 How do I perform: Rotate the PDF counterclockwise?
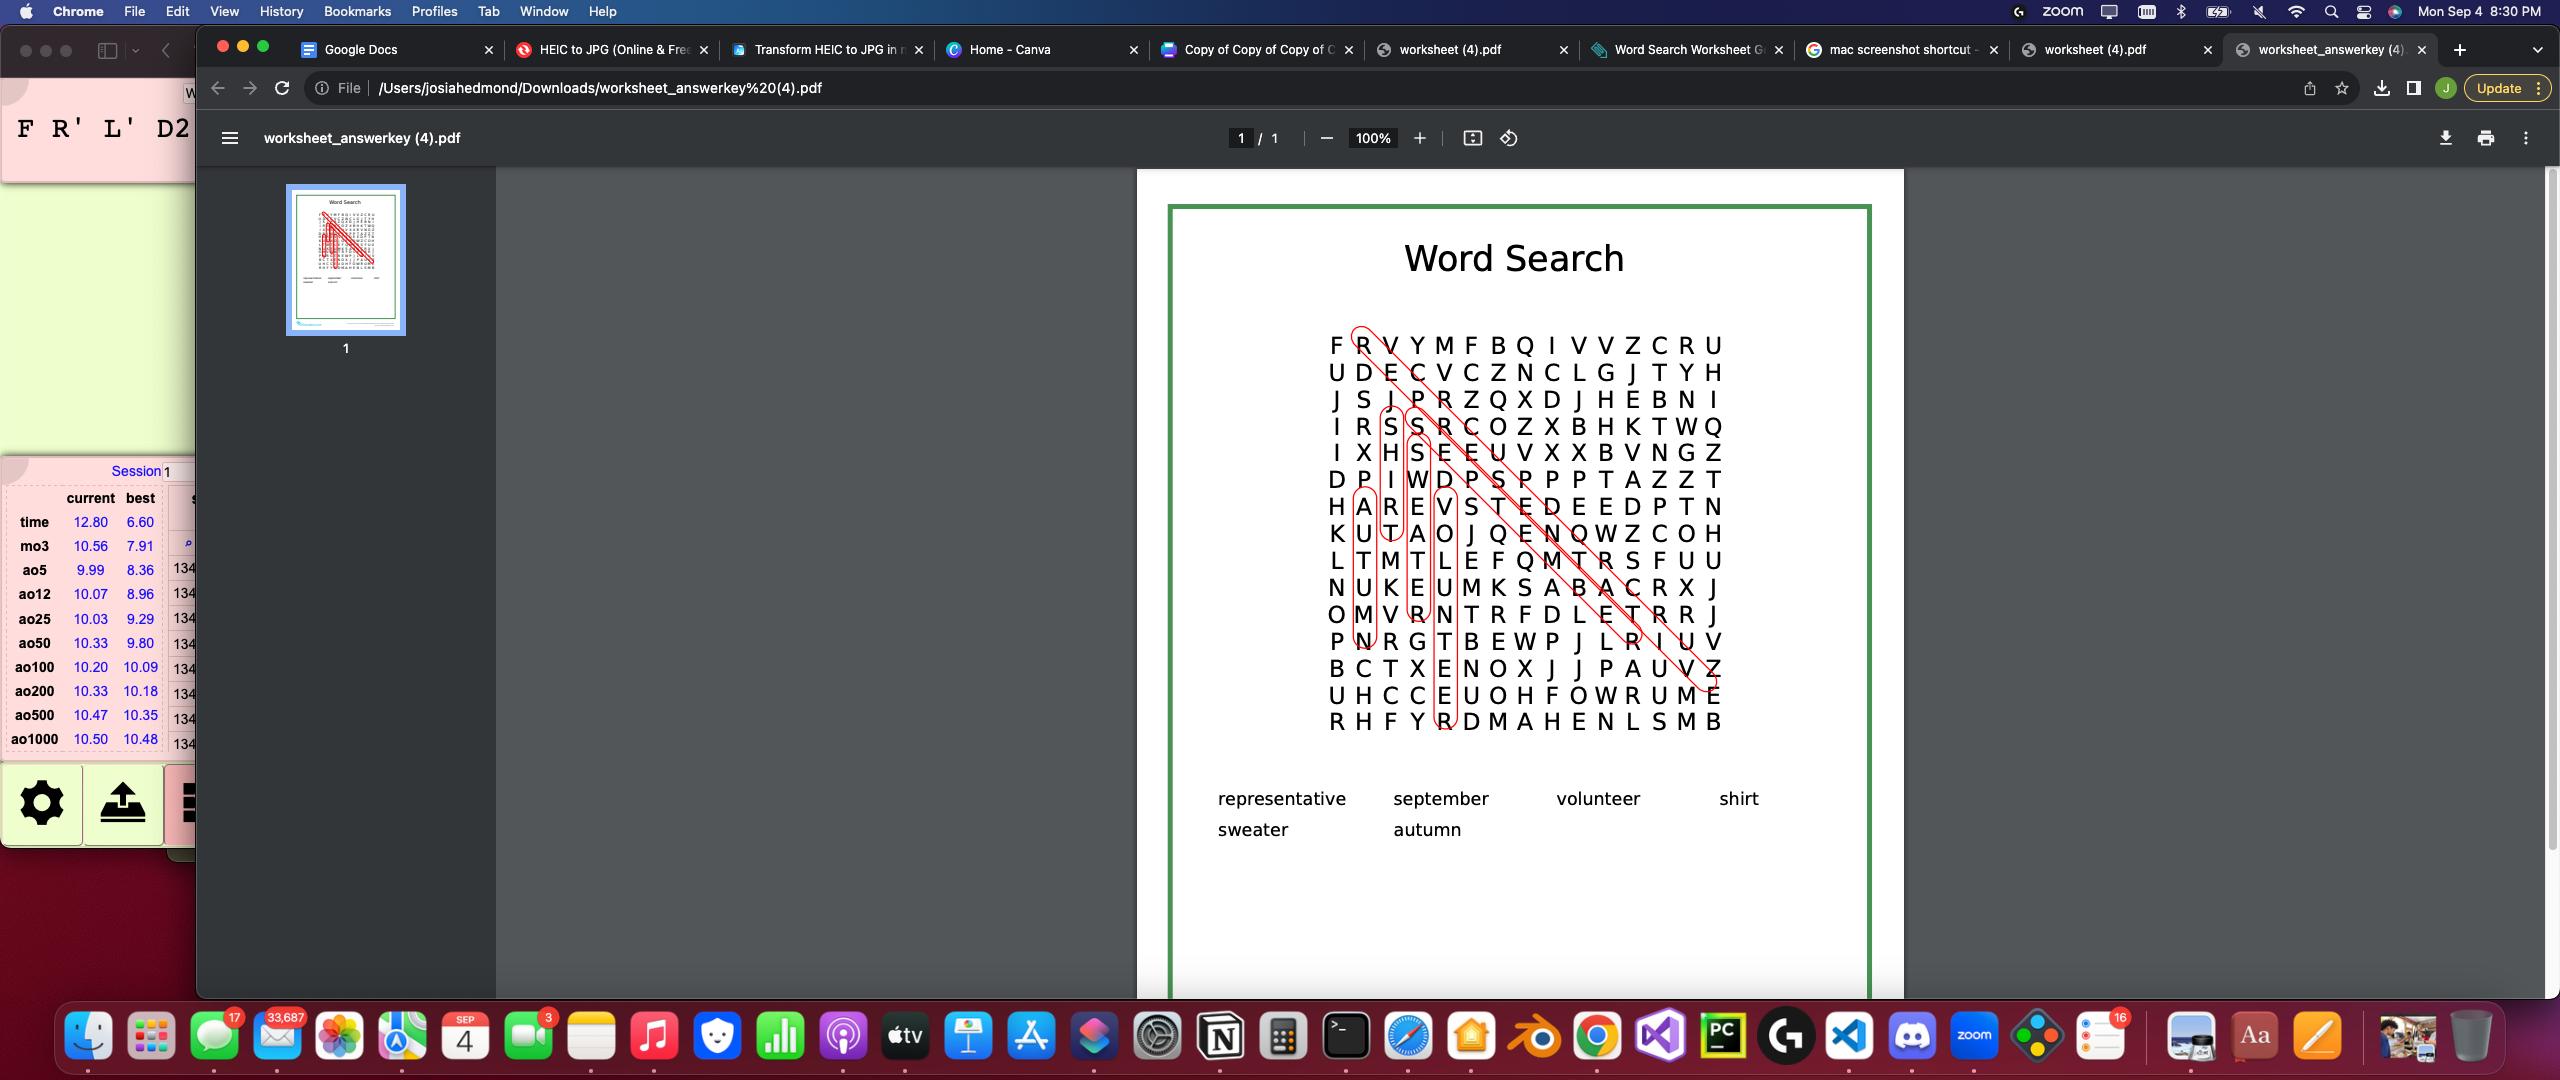1509,138
